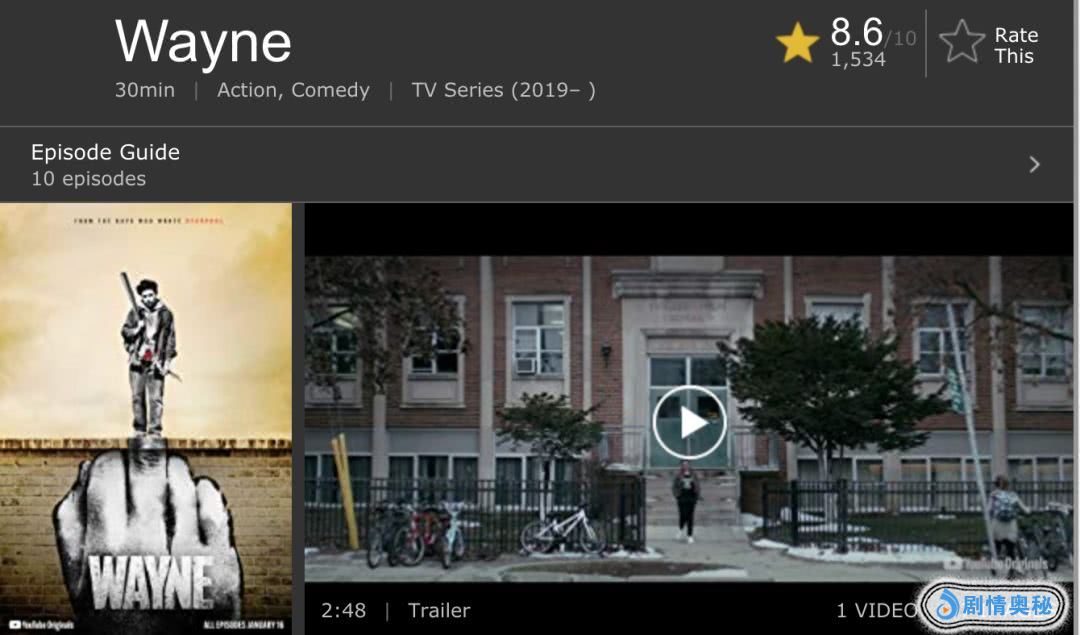Screen dimensions: 1080x635
Task: Play the Wayne trailer video
Action: click(689, 422)
